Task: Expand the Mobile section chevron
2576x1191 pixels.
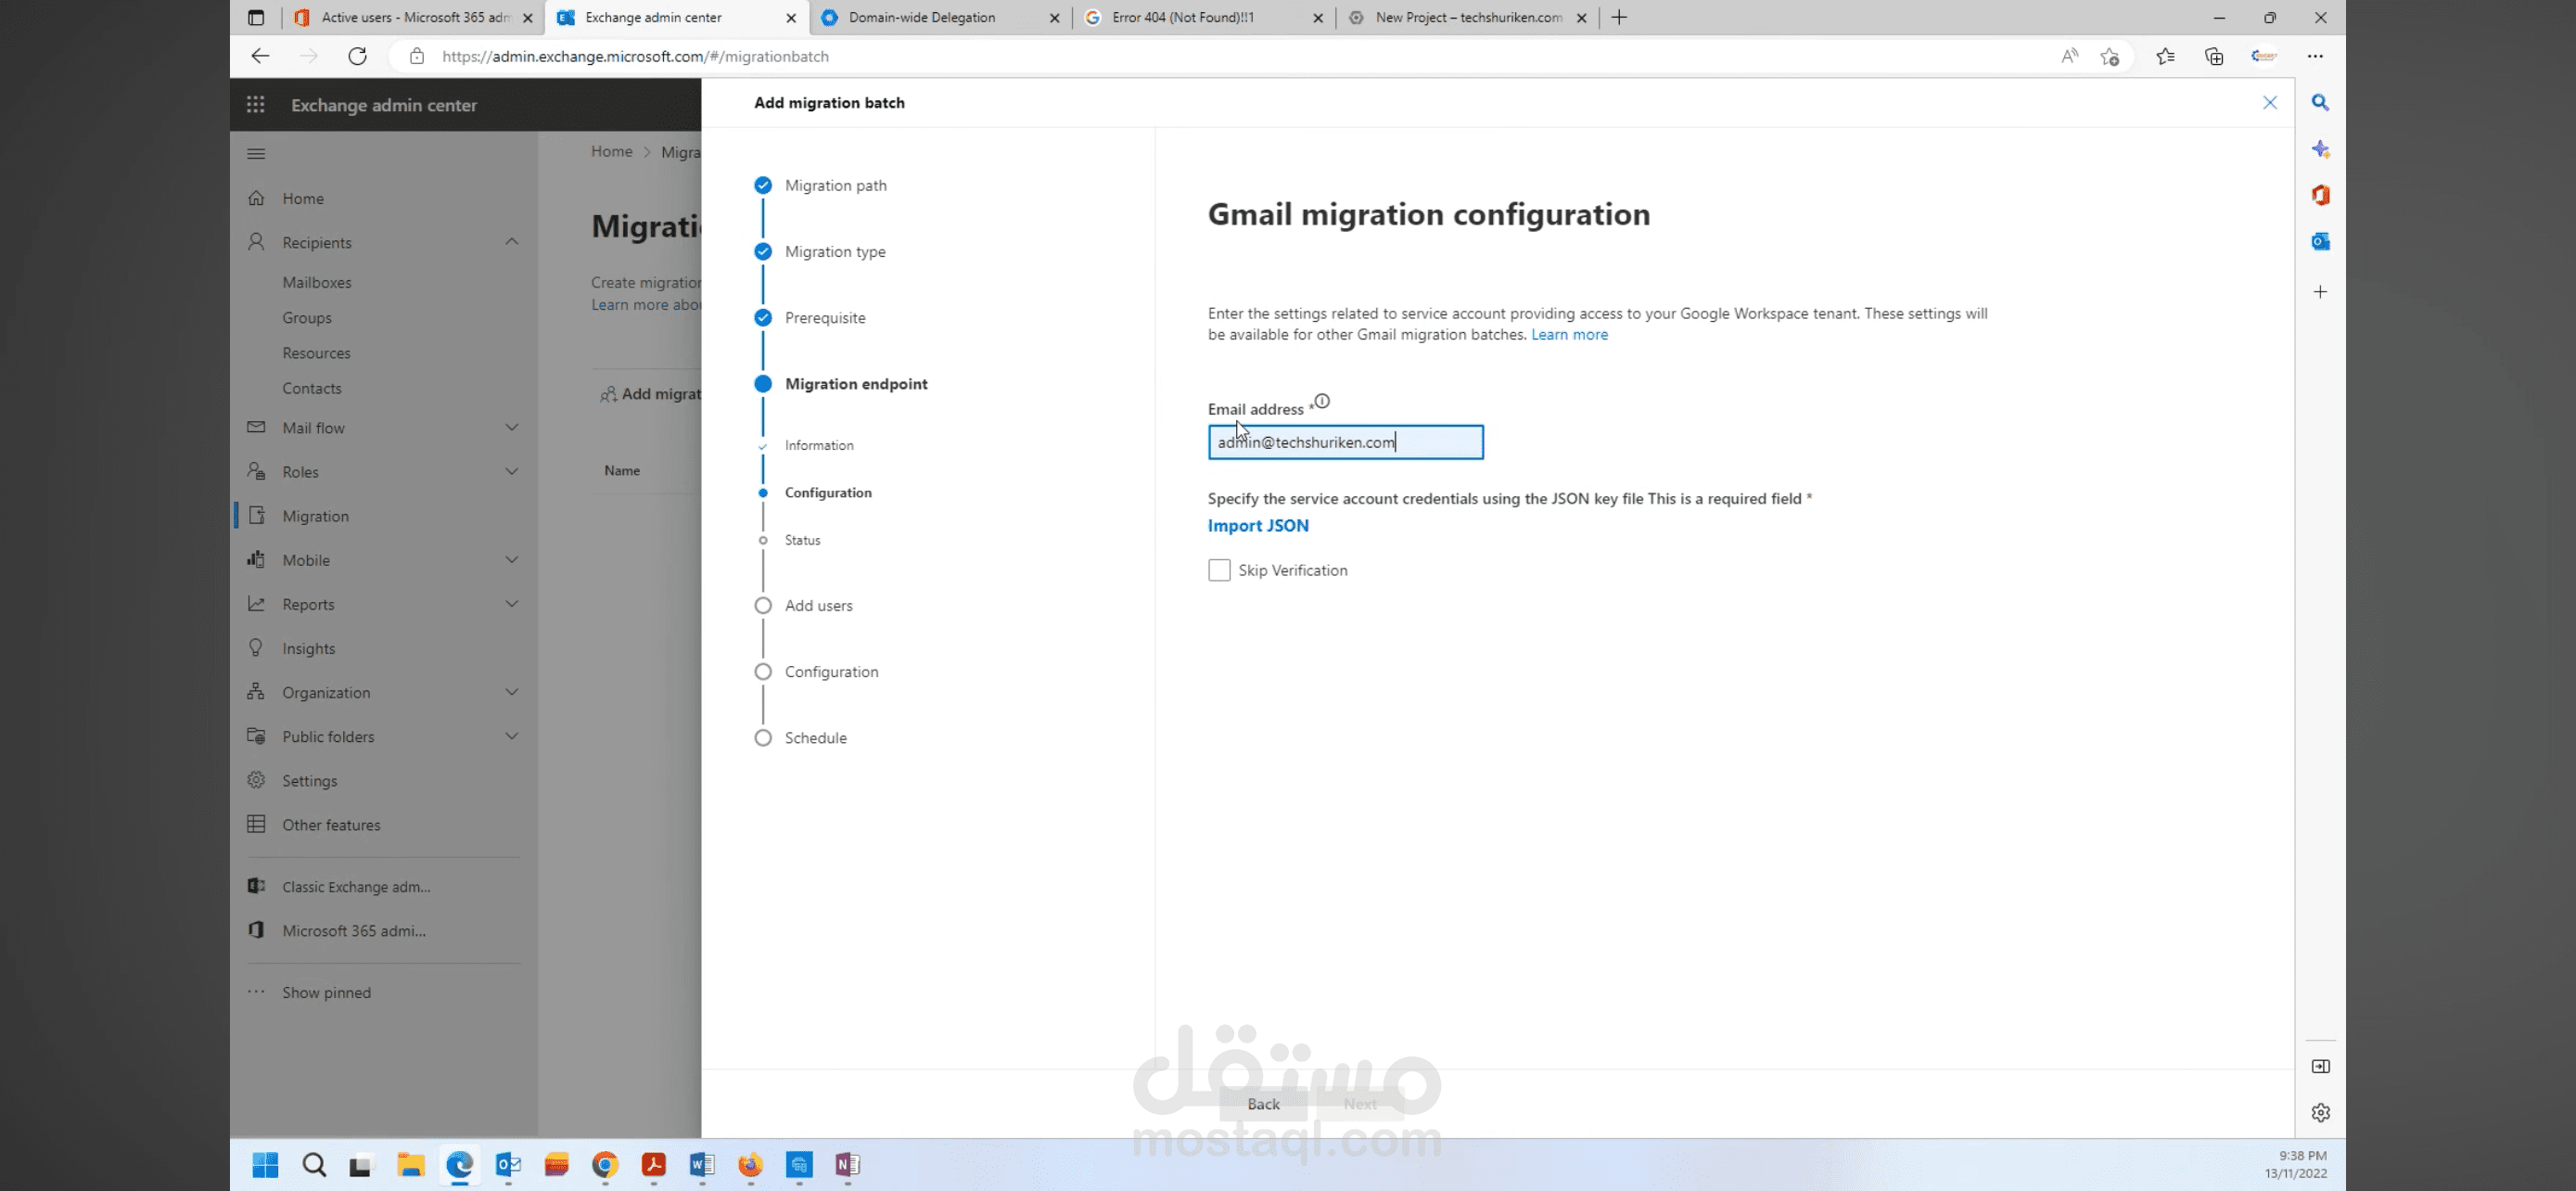Action: (x=512, y=559)
